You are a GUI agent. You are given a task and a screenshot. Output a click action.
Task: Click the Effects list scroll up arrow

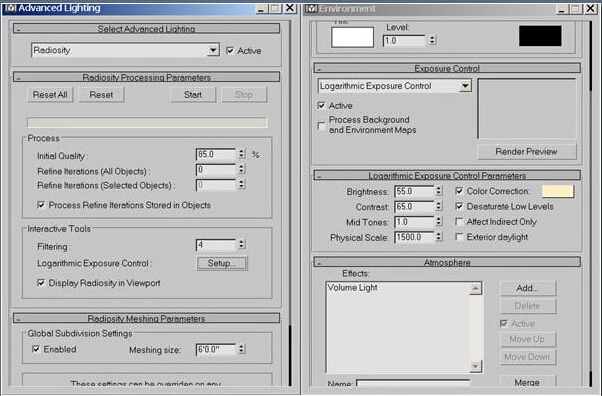(475, 288)
